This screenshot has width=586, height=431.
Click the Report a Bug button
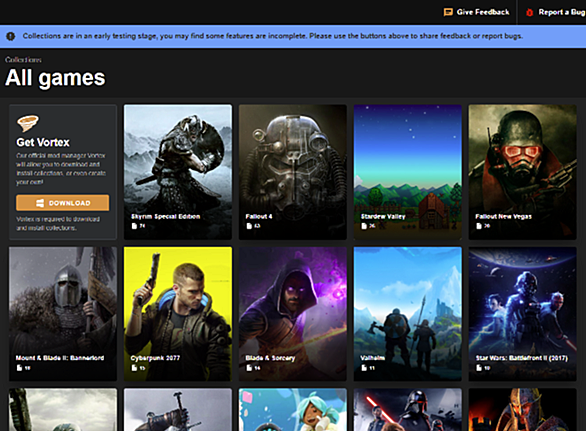[x=555, y=12]
